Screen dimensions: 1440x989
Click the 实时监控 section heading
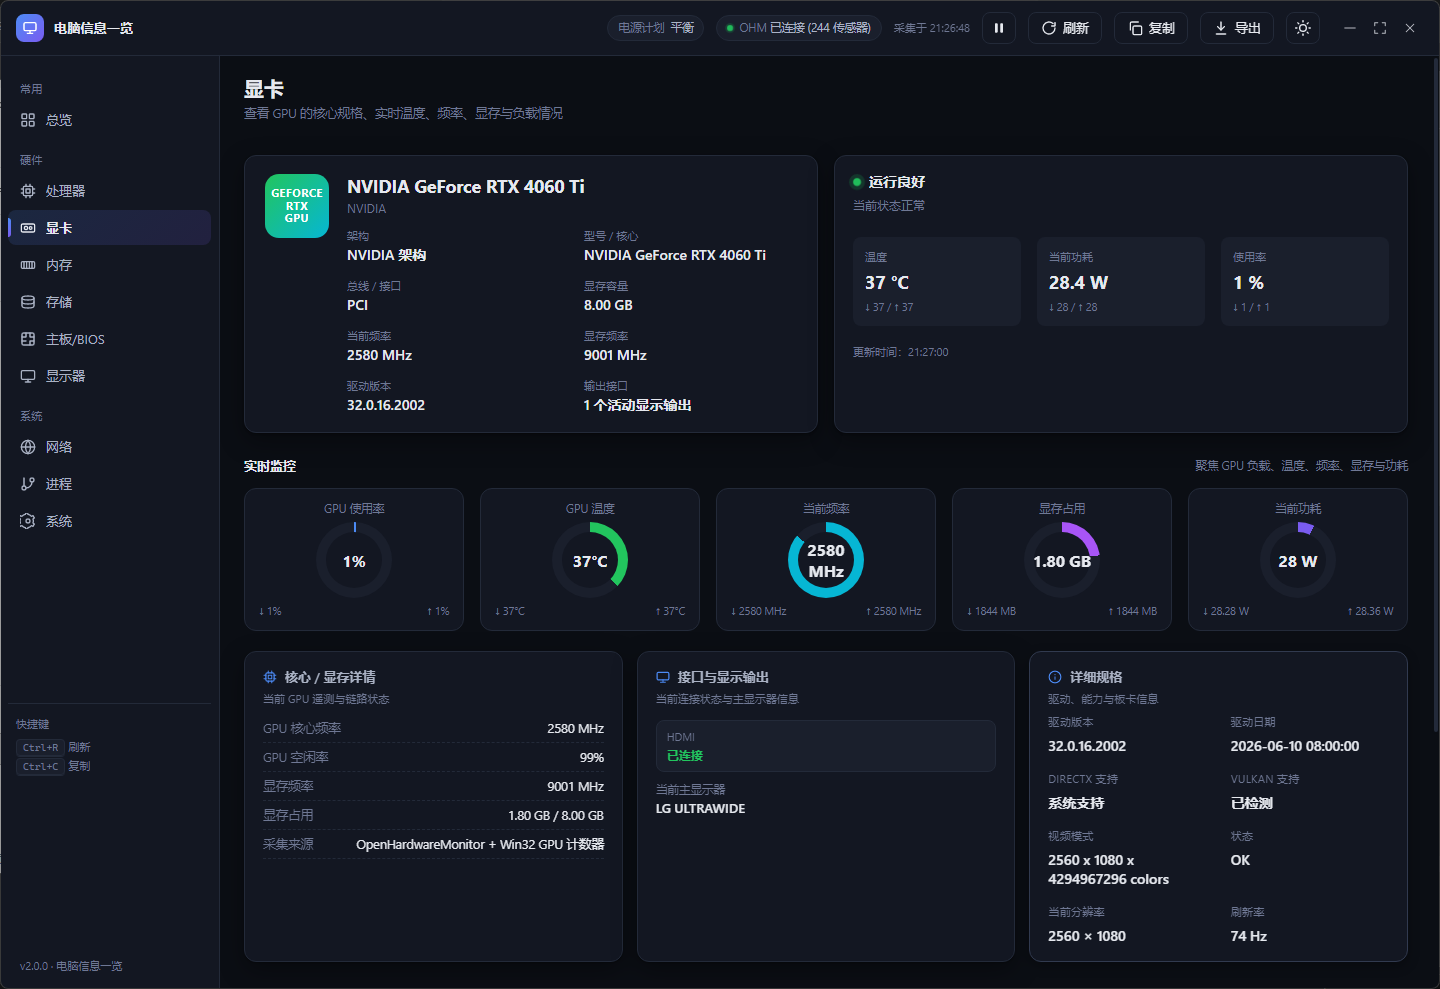[270, 466]
